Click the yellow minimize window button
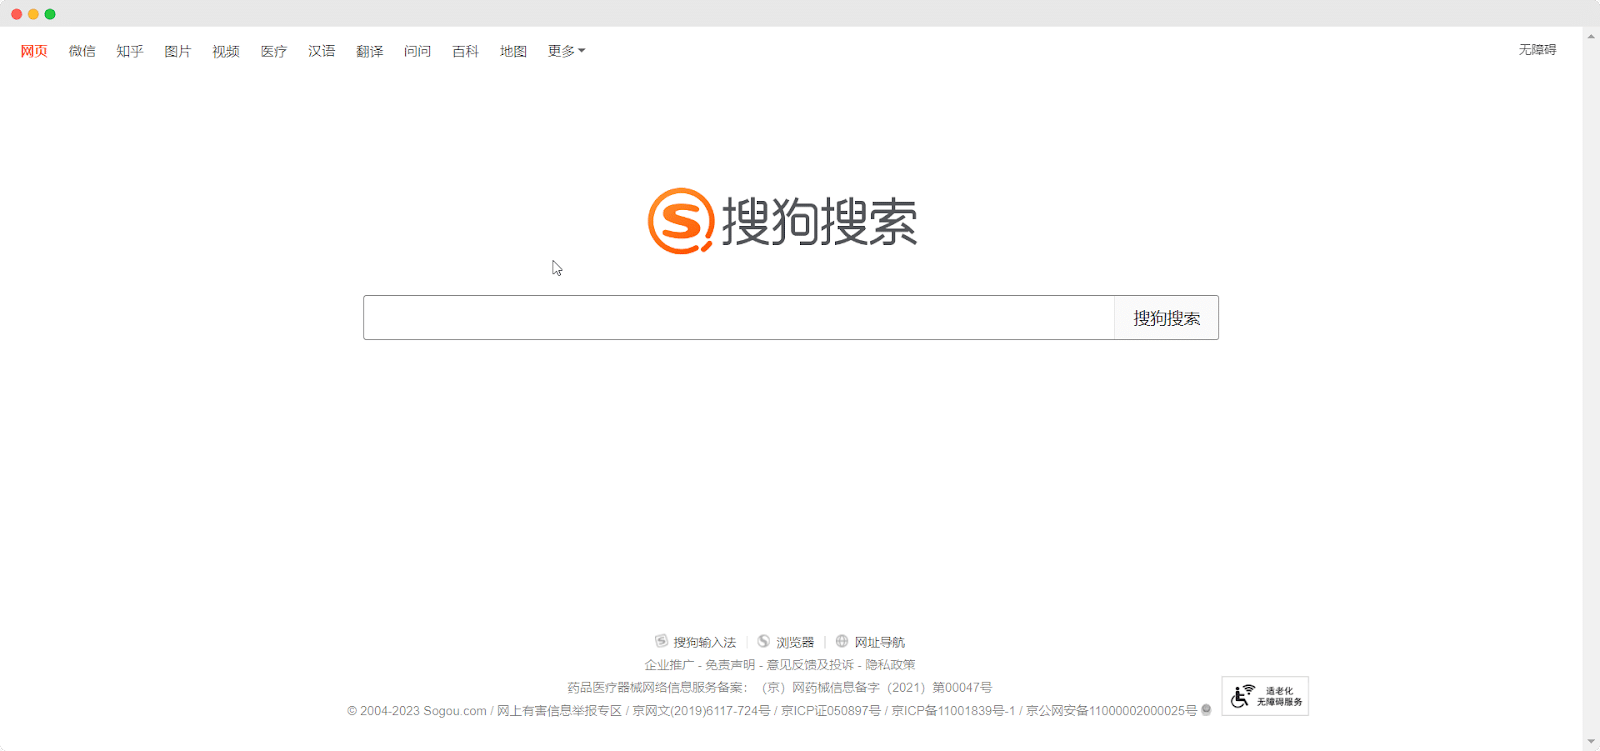Screen dimensions: 1600x751 (33, 14)
